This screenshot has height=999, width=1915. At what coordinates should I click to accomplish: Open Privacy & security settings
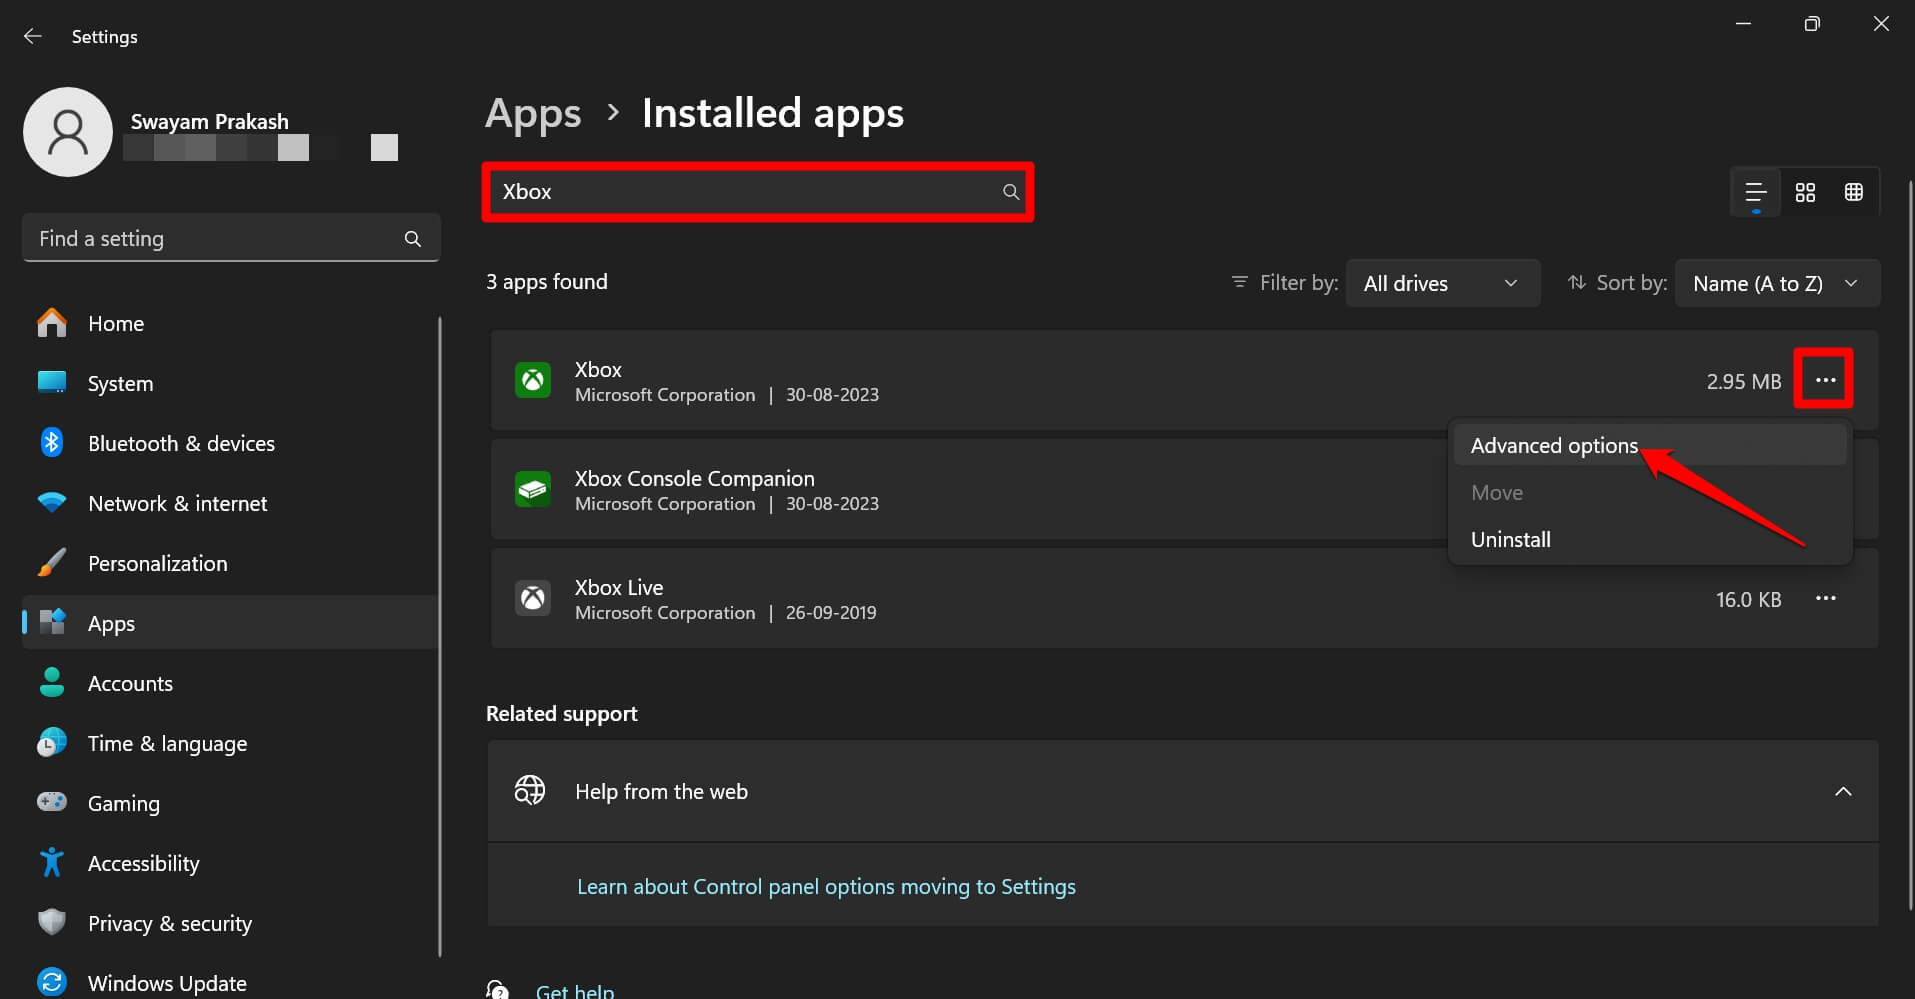[x=169, y=924]
